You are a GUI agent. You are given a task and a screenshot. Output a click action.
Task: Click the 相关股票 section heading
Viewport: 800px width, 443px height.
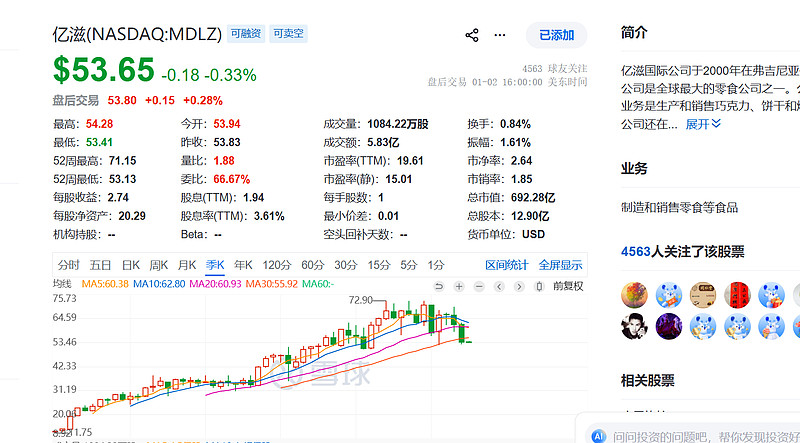coord(647,380)
